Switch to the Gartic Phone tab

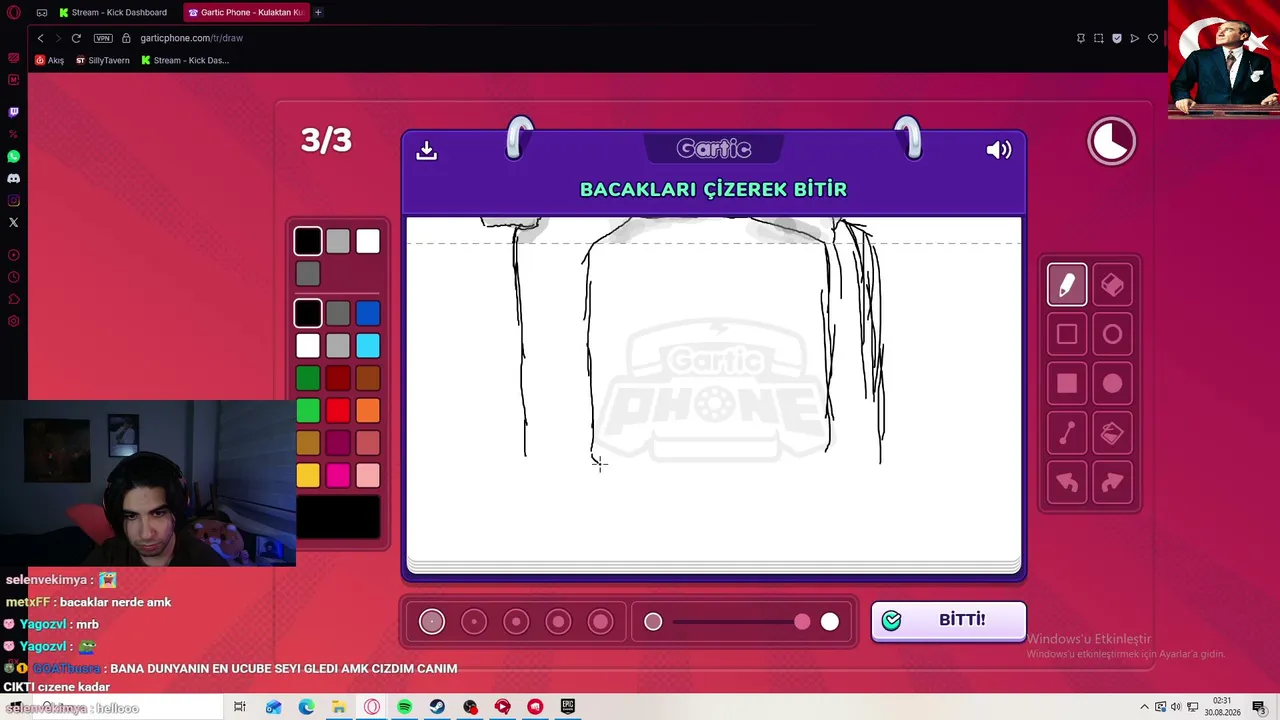[x=245, y=12]
